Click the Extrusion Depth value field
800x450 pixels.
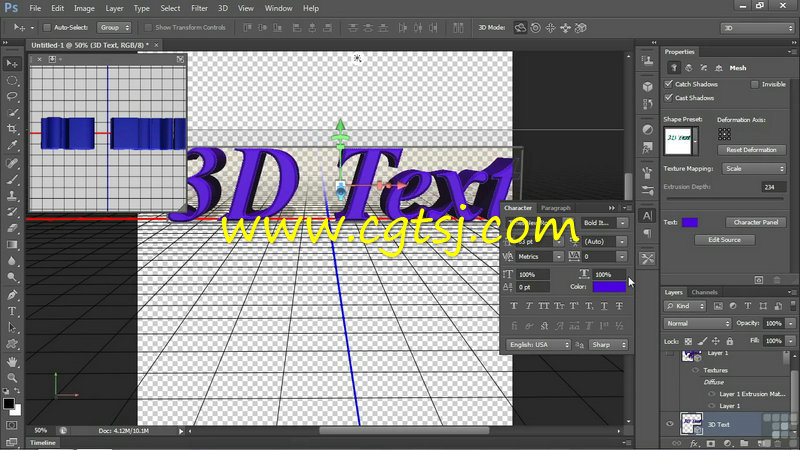pos(773,187)
